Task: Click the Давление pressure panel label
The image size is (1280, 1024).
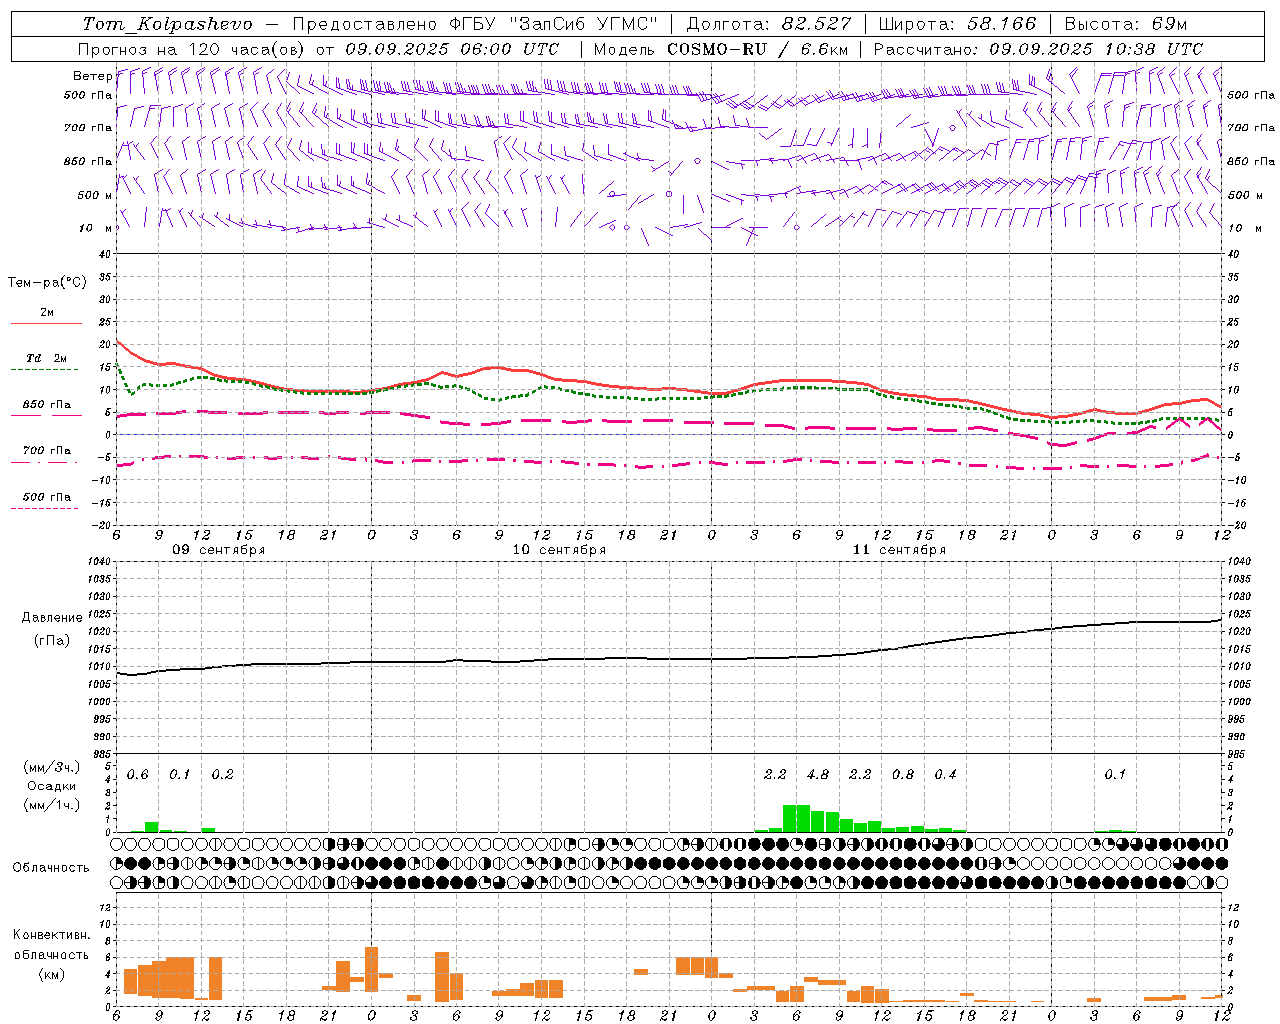Action: tap(52, 617)
